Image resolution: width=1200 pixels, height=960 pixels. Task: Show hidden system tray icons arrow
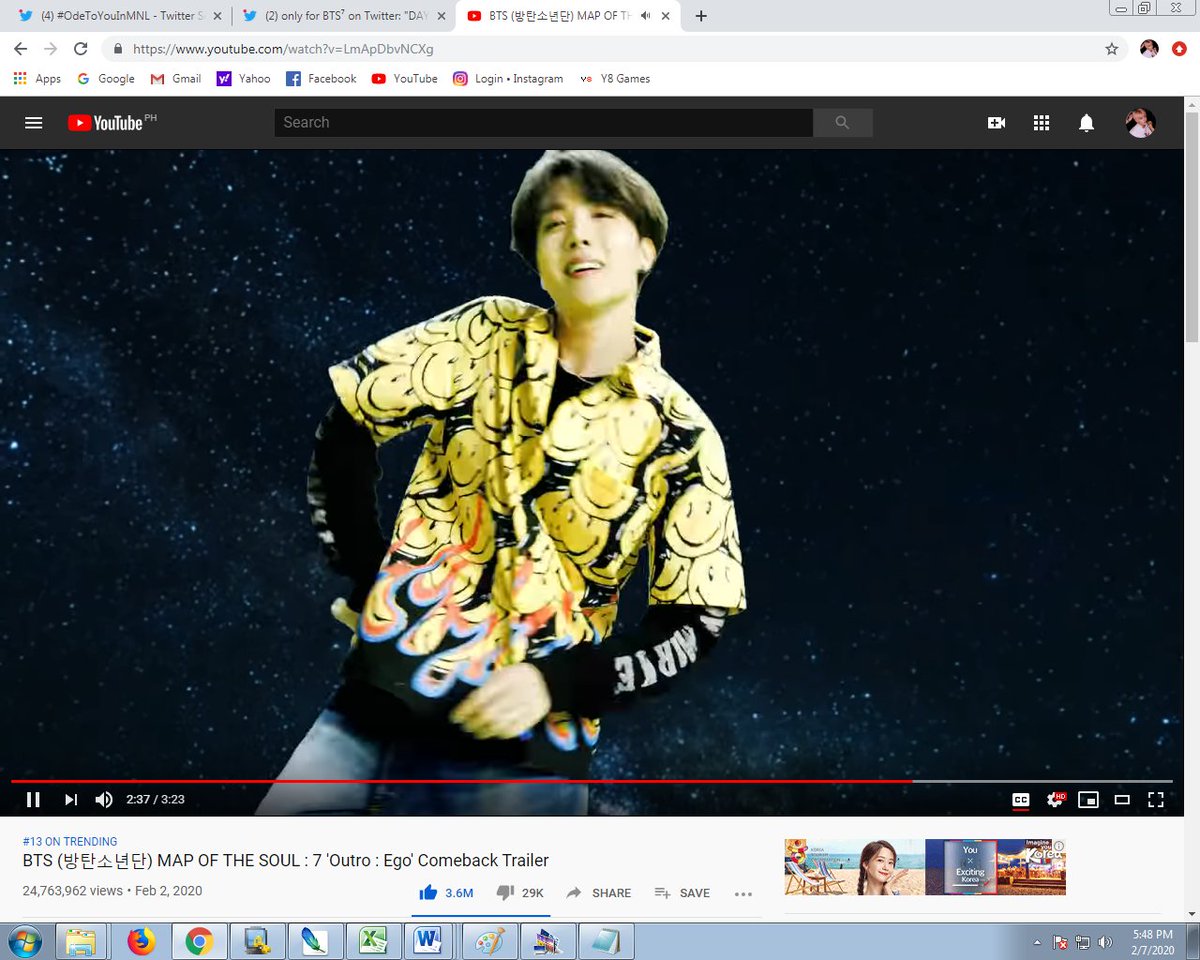(x=1039, y=942)
